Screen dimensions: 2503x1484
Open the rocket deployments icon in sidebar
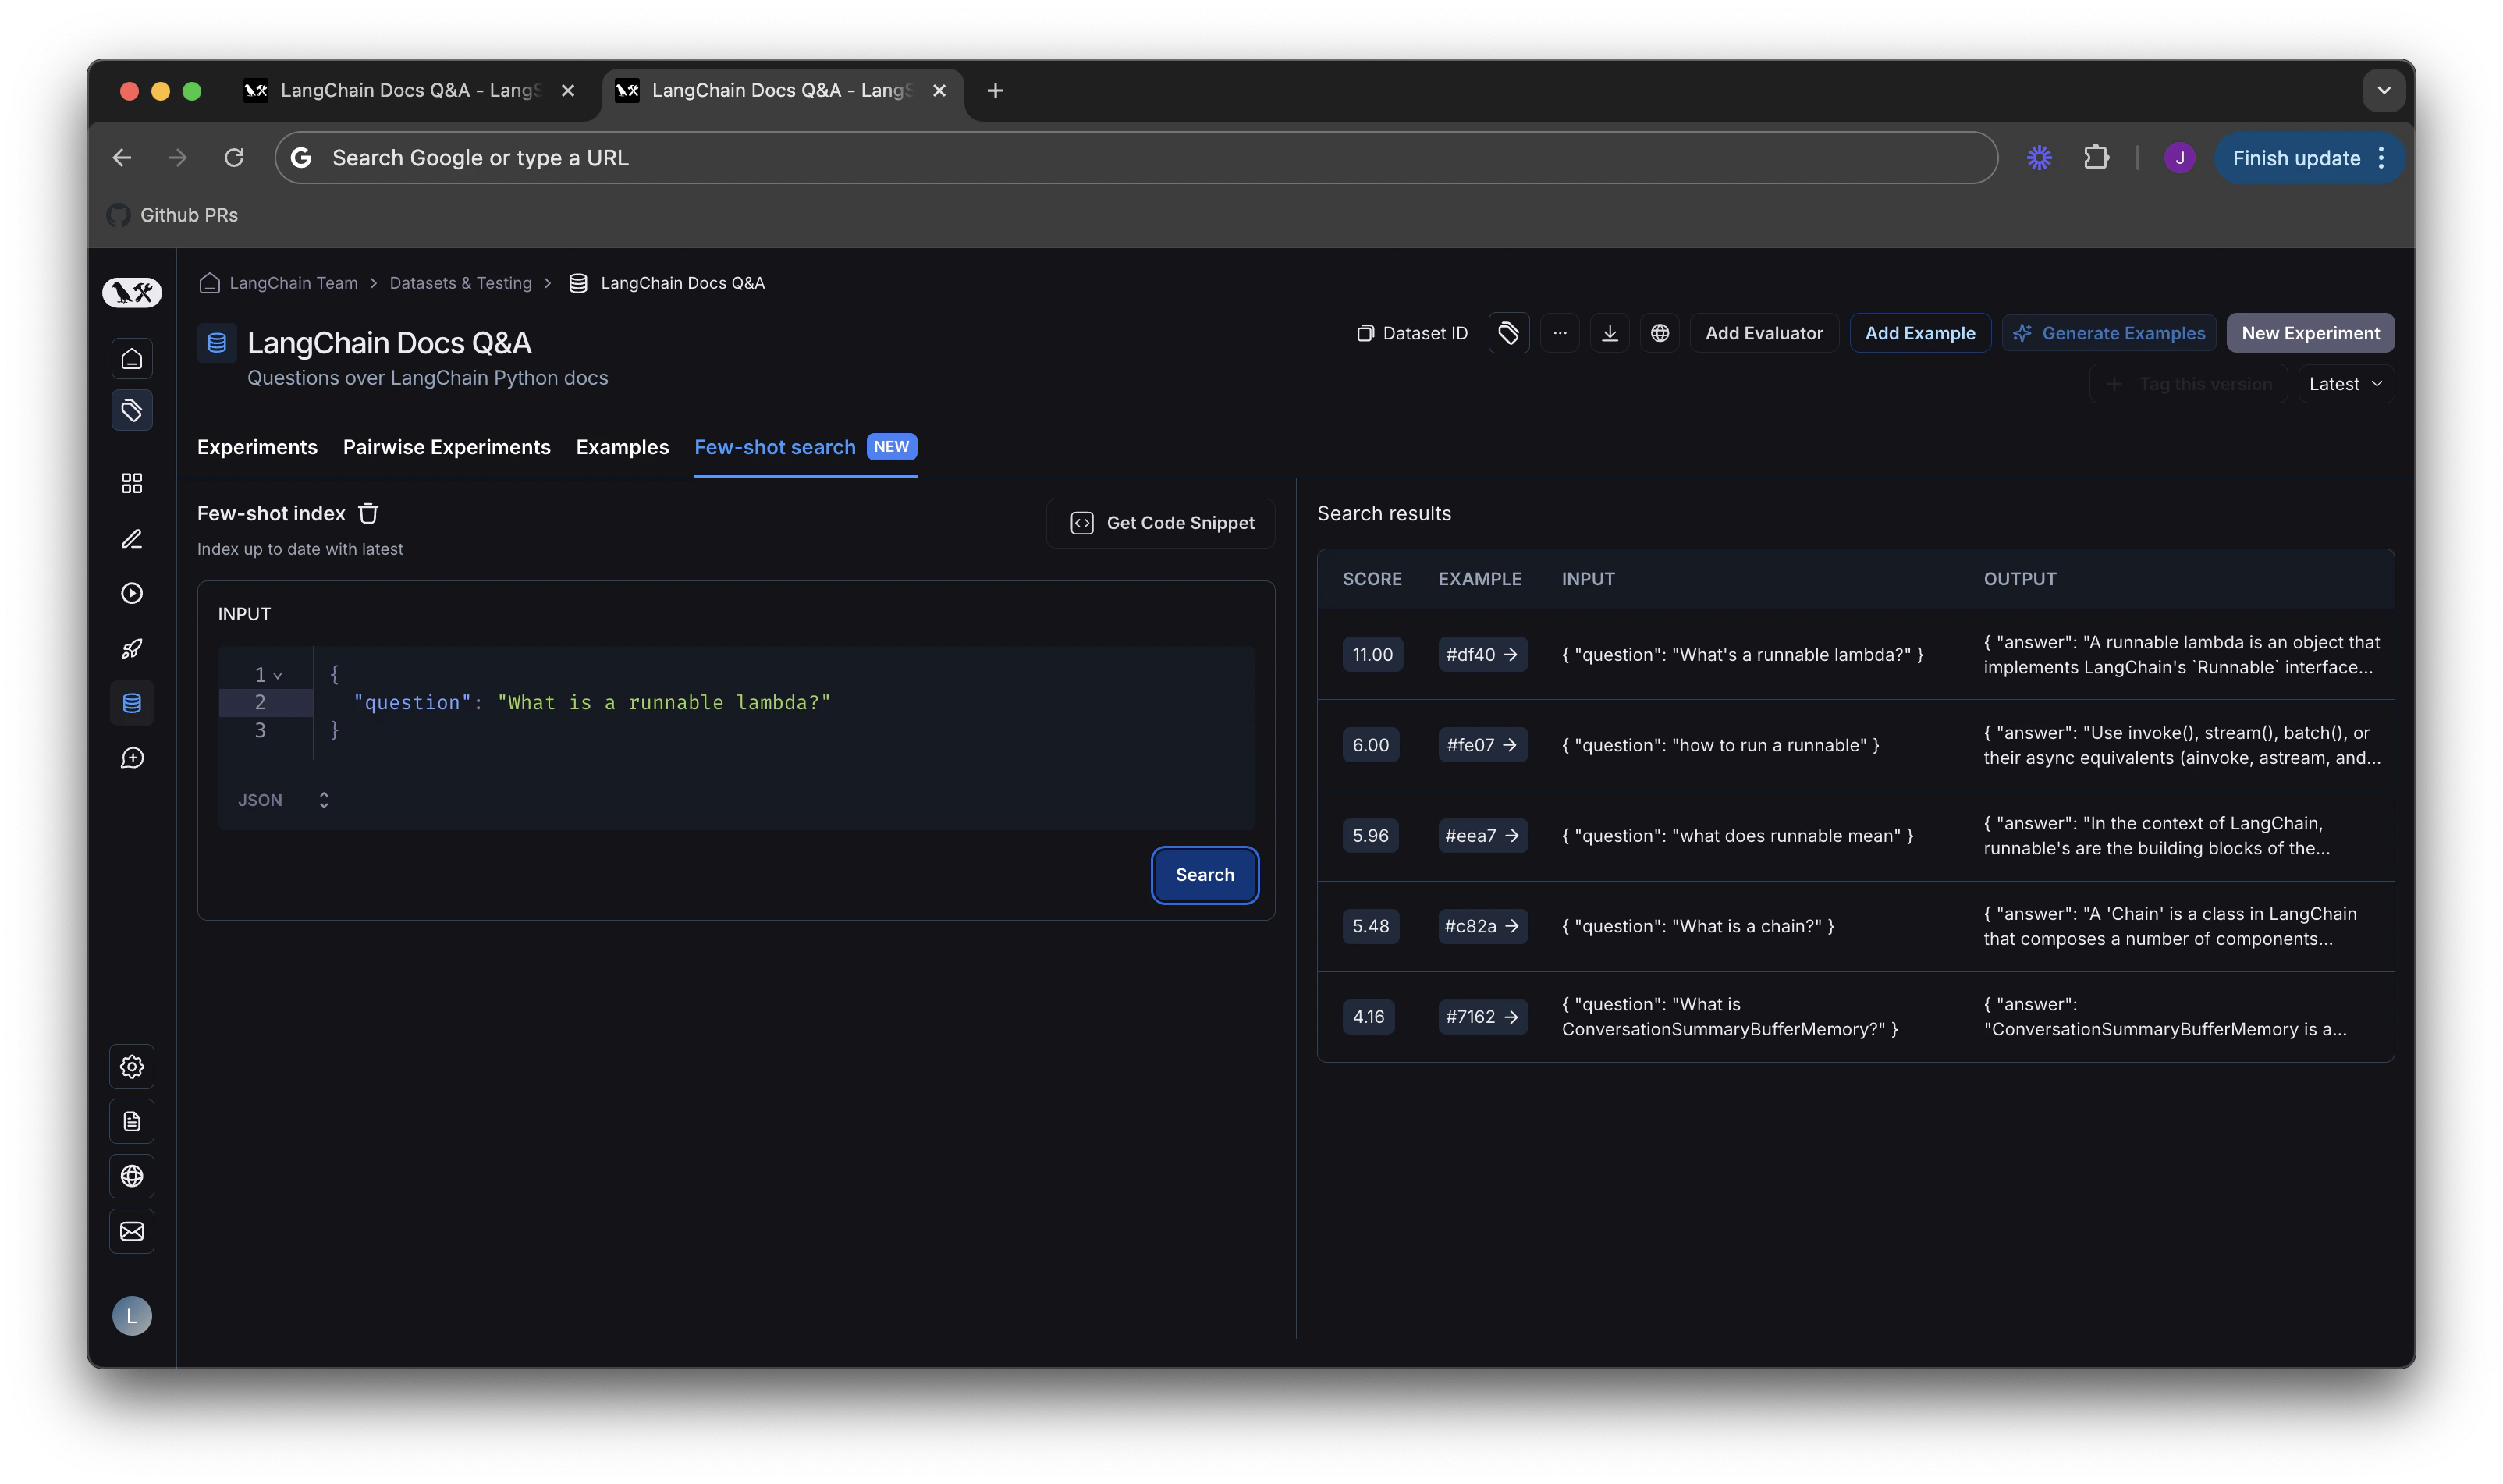coord(132,648)
